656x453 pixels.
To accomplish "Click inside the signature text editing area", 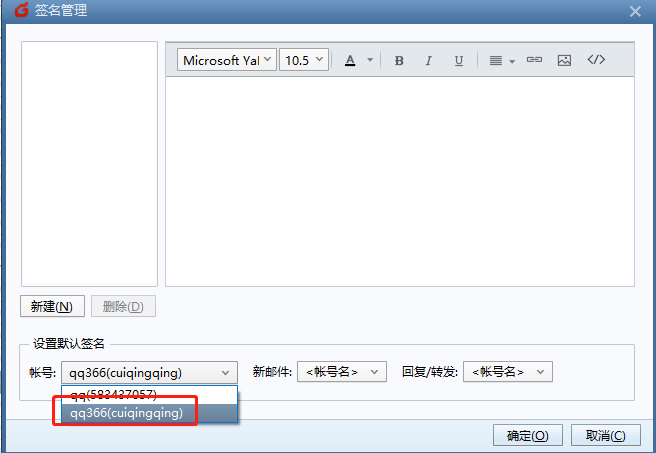I will (x=400, y=180).
